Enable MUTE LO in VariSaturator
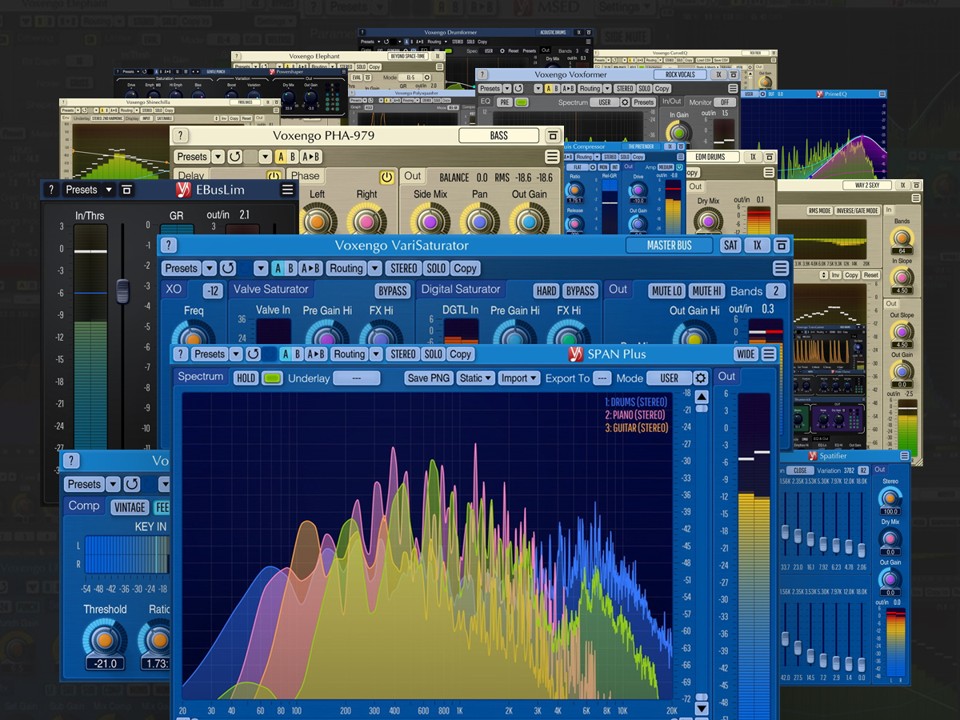 pos(667,291)
